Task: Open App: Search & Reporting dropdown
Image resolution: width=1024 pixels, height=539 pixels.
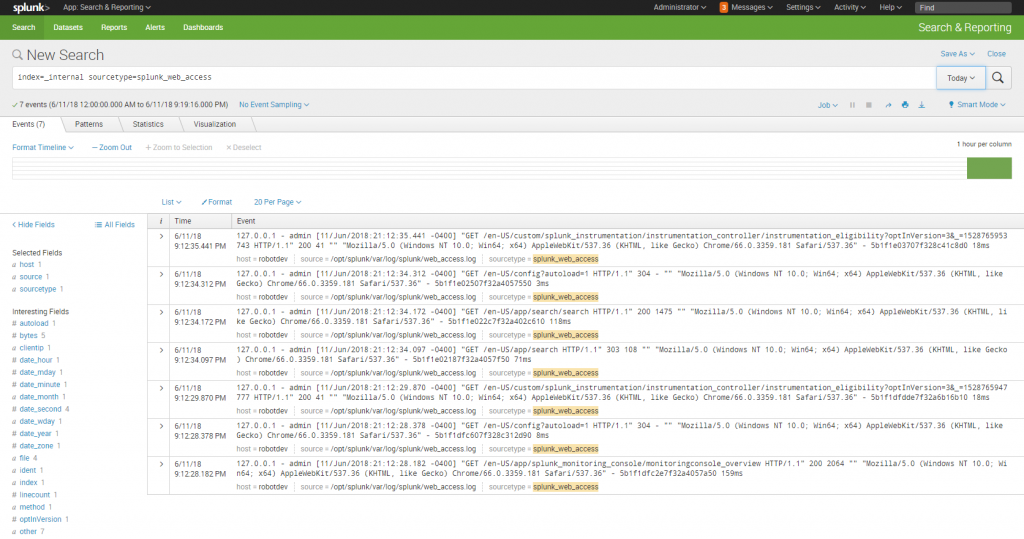Action: pos(106,7)
